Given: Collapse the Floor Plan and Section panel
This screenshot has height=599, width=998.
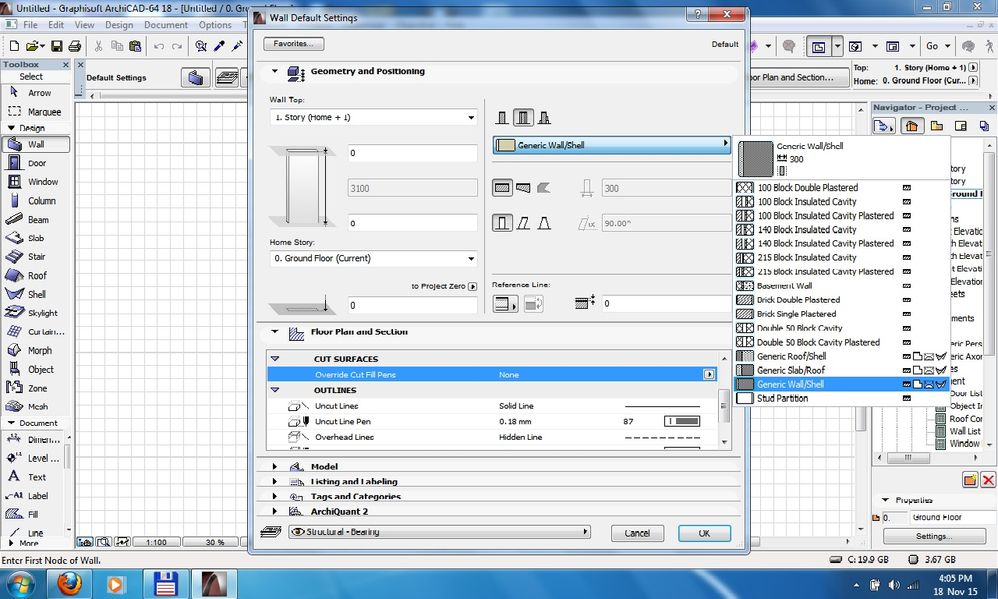Looking at the screenshot, I should [275, 332].
